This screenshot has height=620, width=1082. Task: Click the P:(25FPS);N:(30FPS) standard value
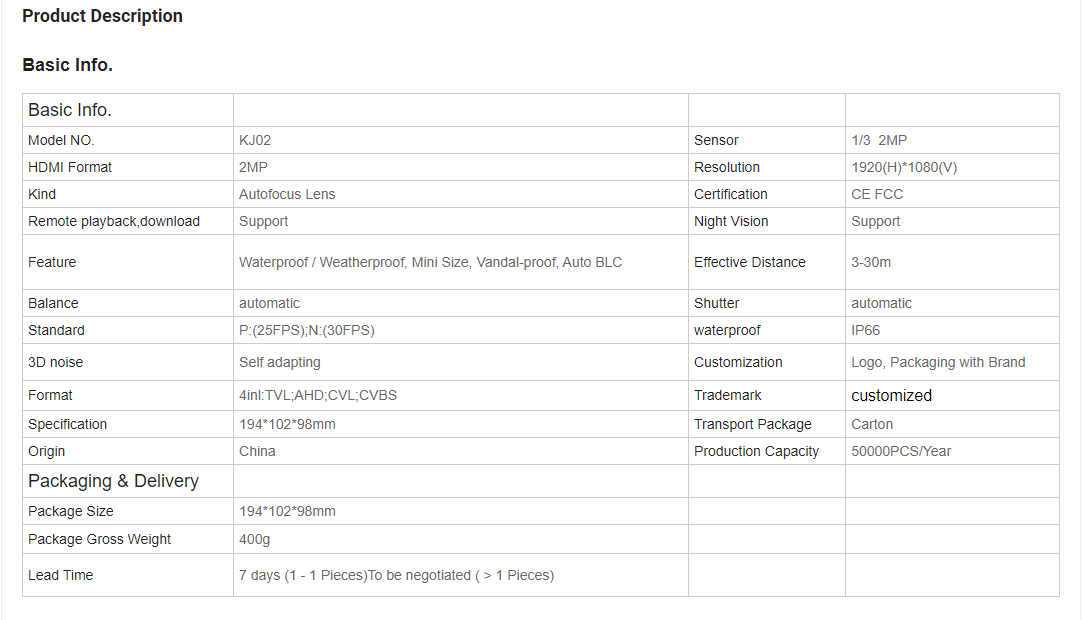coord(307,330)
